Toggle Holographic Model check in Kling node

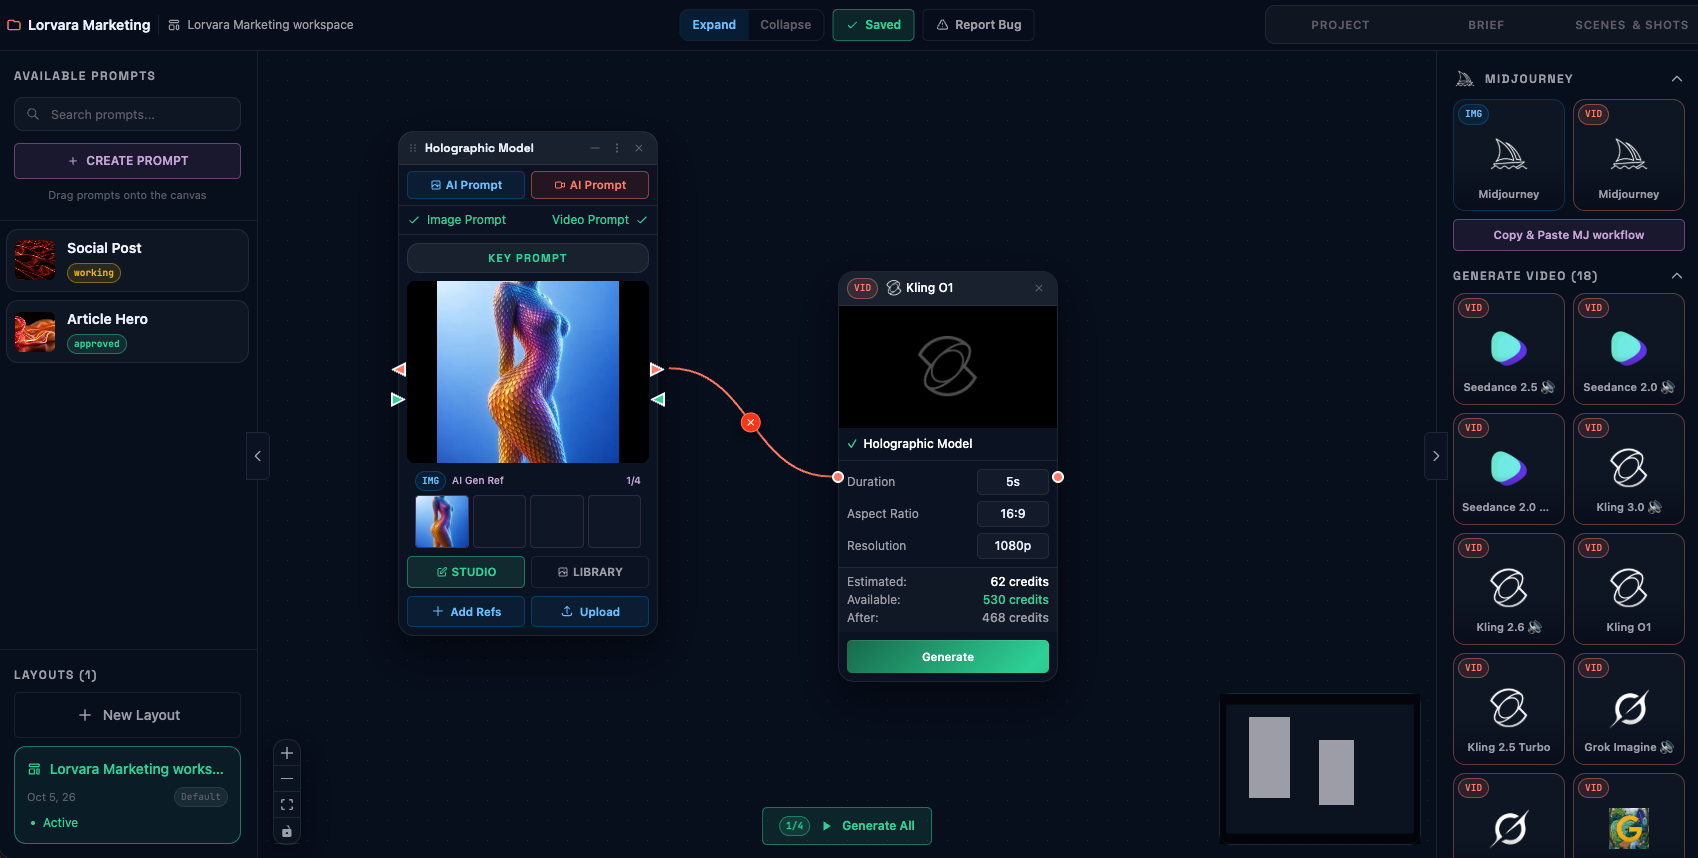[x=852, y=444]
